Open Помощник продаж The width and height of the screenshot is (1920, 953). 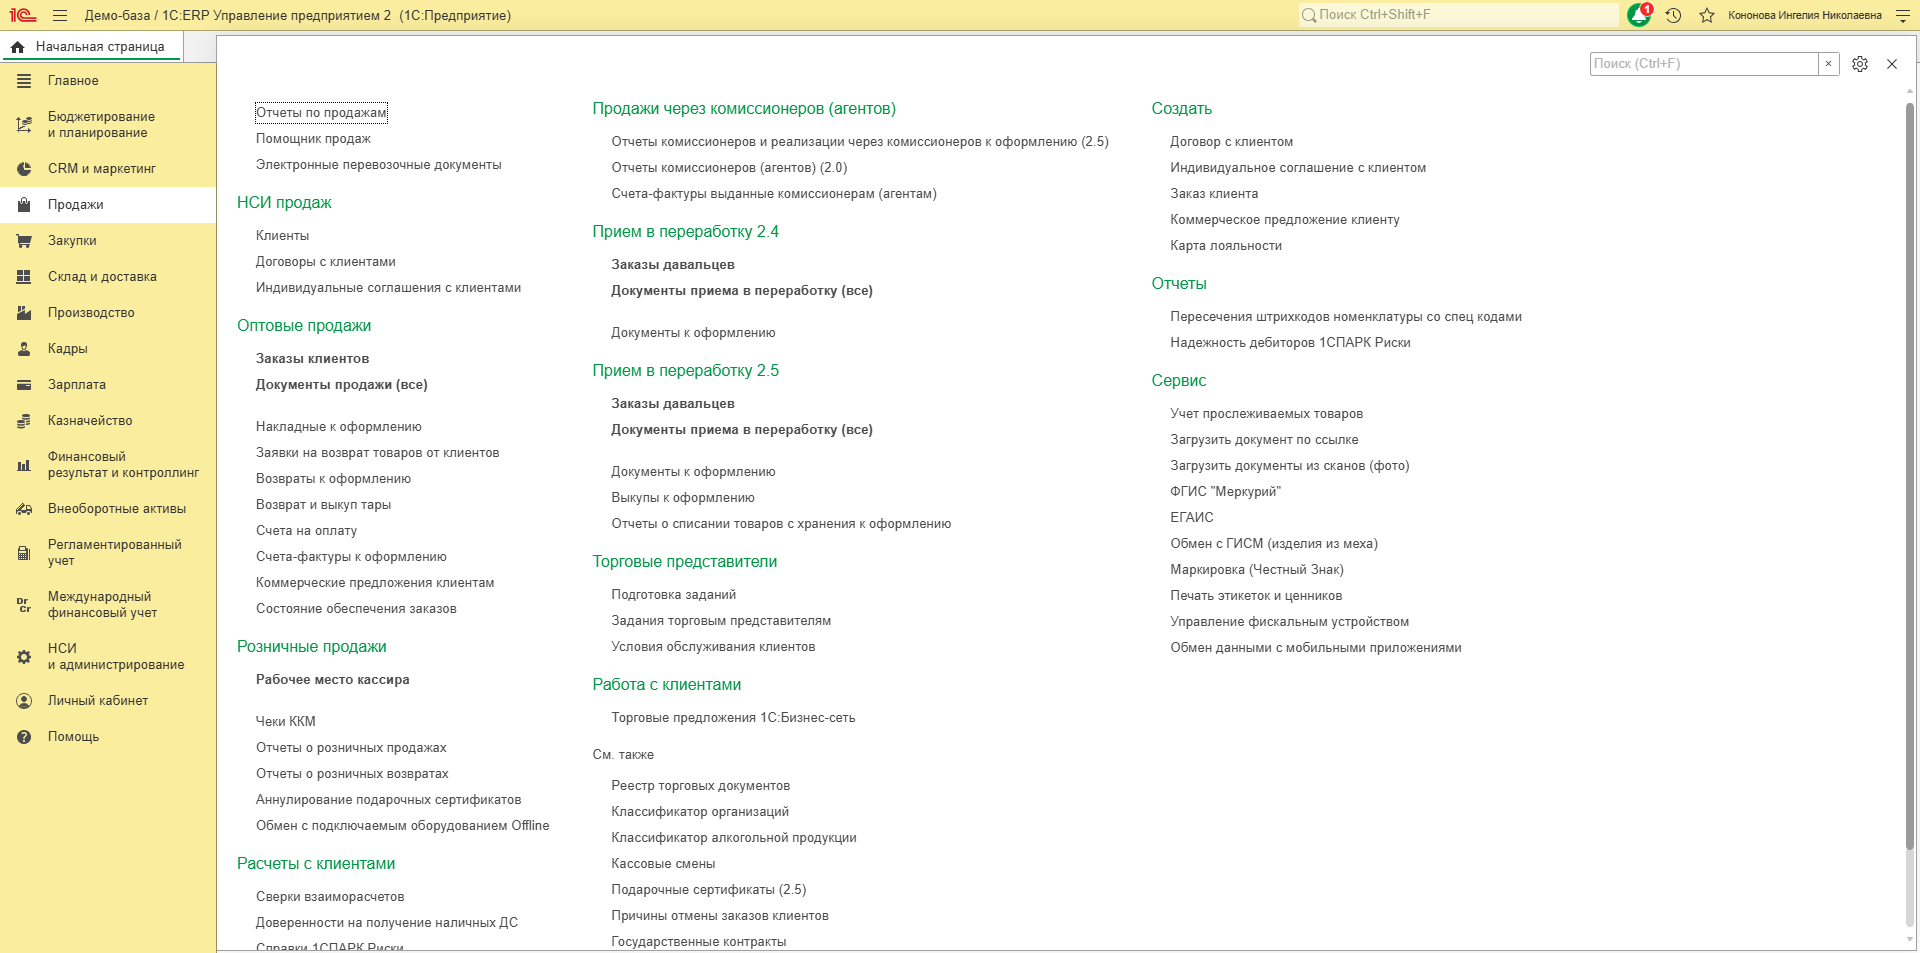pyautogui.click(x=313, y=139)
